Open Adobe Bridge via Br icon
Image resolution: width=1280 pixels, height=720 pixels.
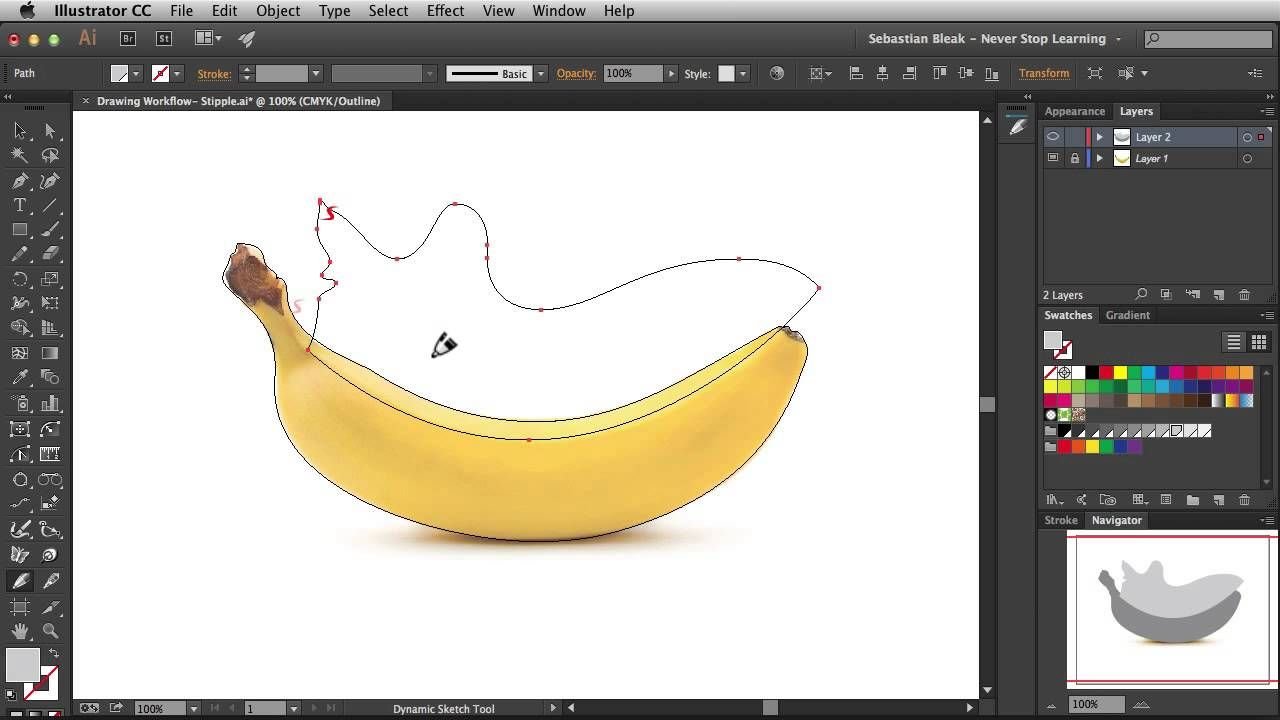point(128,39)
